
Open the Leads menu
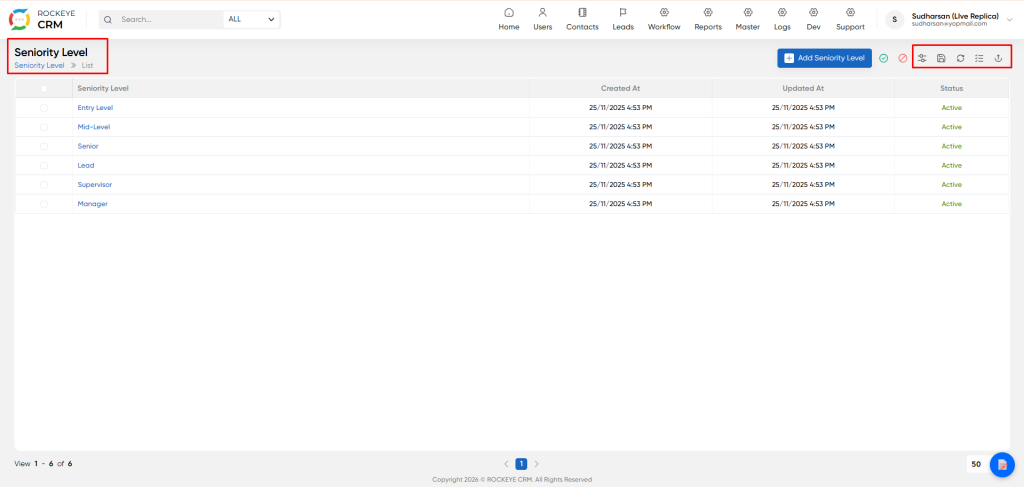click(x=623, y=20)
